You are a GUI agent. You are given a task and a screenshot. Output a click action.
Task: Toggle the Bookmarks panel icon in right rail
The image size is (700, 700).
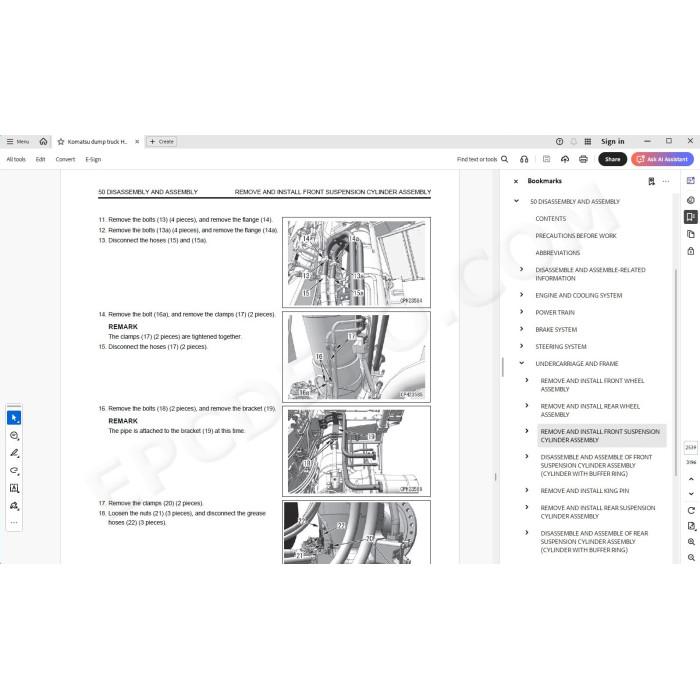coord(691,217)
